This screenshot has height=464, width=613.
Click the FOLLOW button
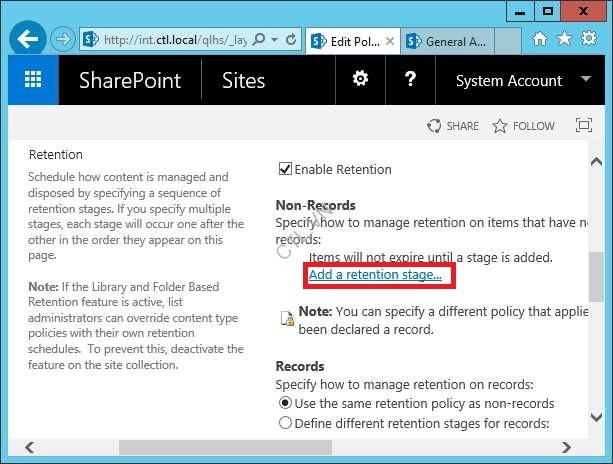(x=523, y=126)
